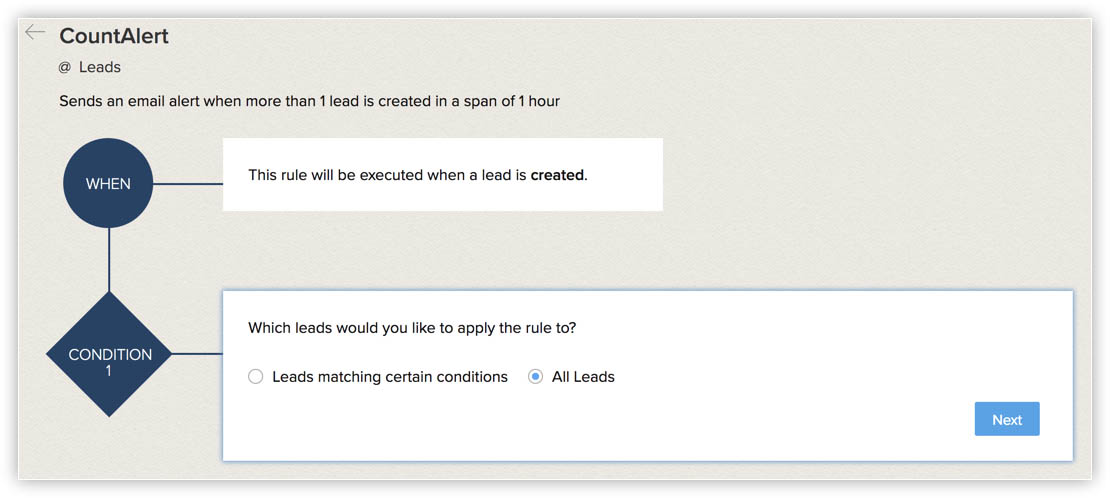Click the "Which leads would you like" question
Screen dimensions: 1110x498
(x=411, y=328)
